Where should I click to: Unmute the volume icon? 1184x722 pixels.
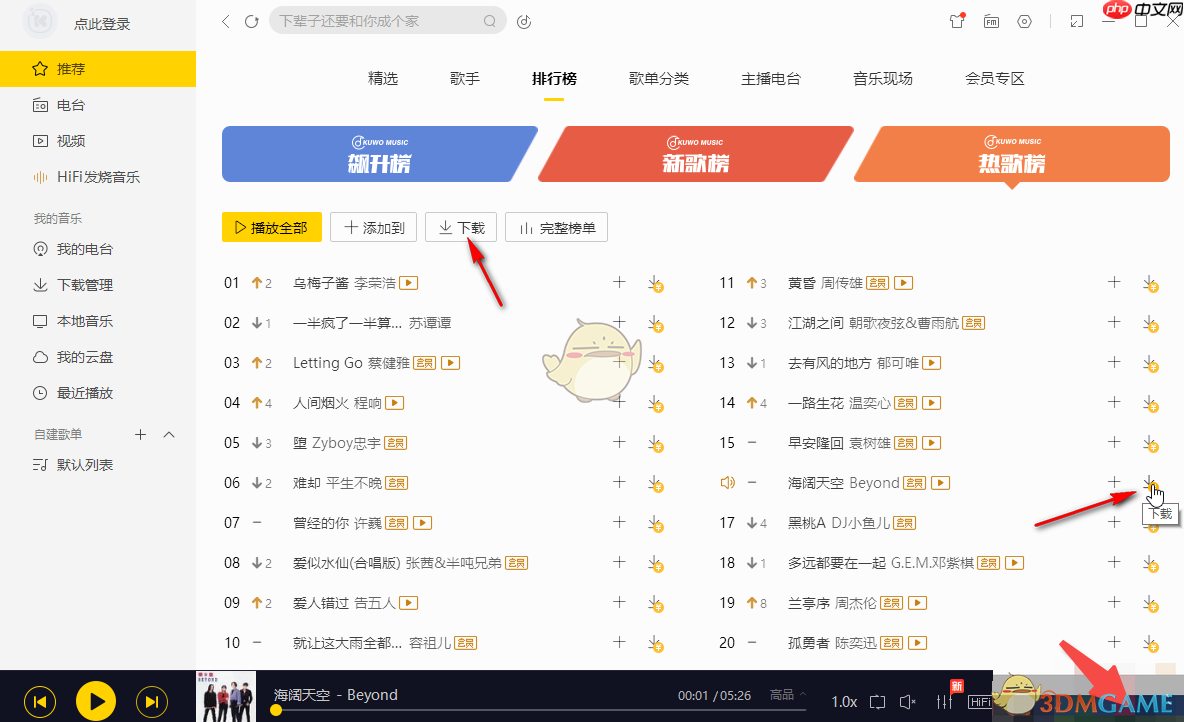pos(906,701)
